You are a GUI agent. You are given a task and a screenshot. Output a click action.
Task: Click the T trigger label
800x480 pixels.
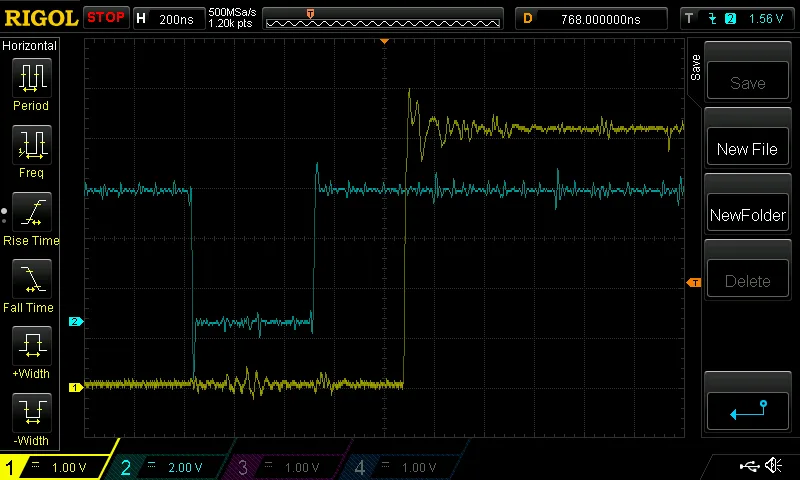click(689, 19)
